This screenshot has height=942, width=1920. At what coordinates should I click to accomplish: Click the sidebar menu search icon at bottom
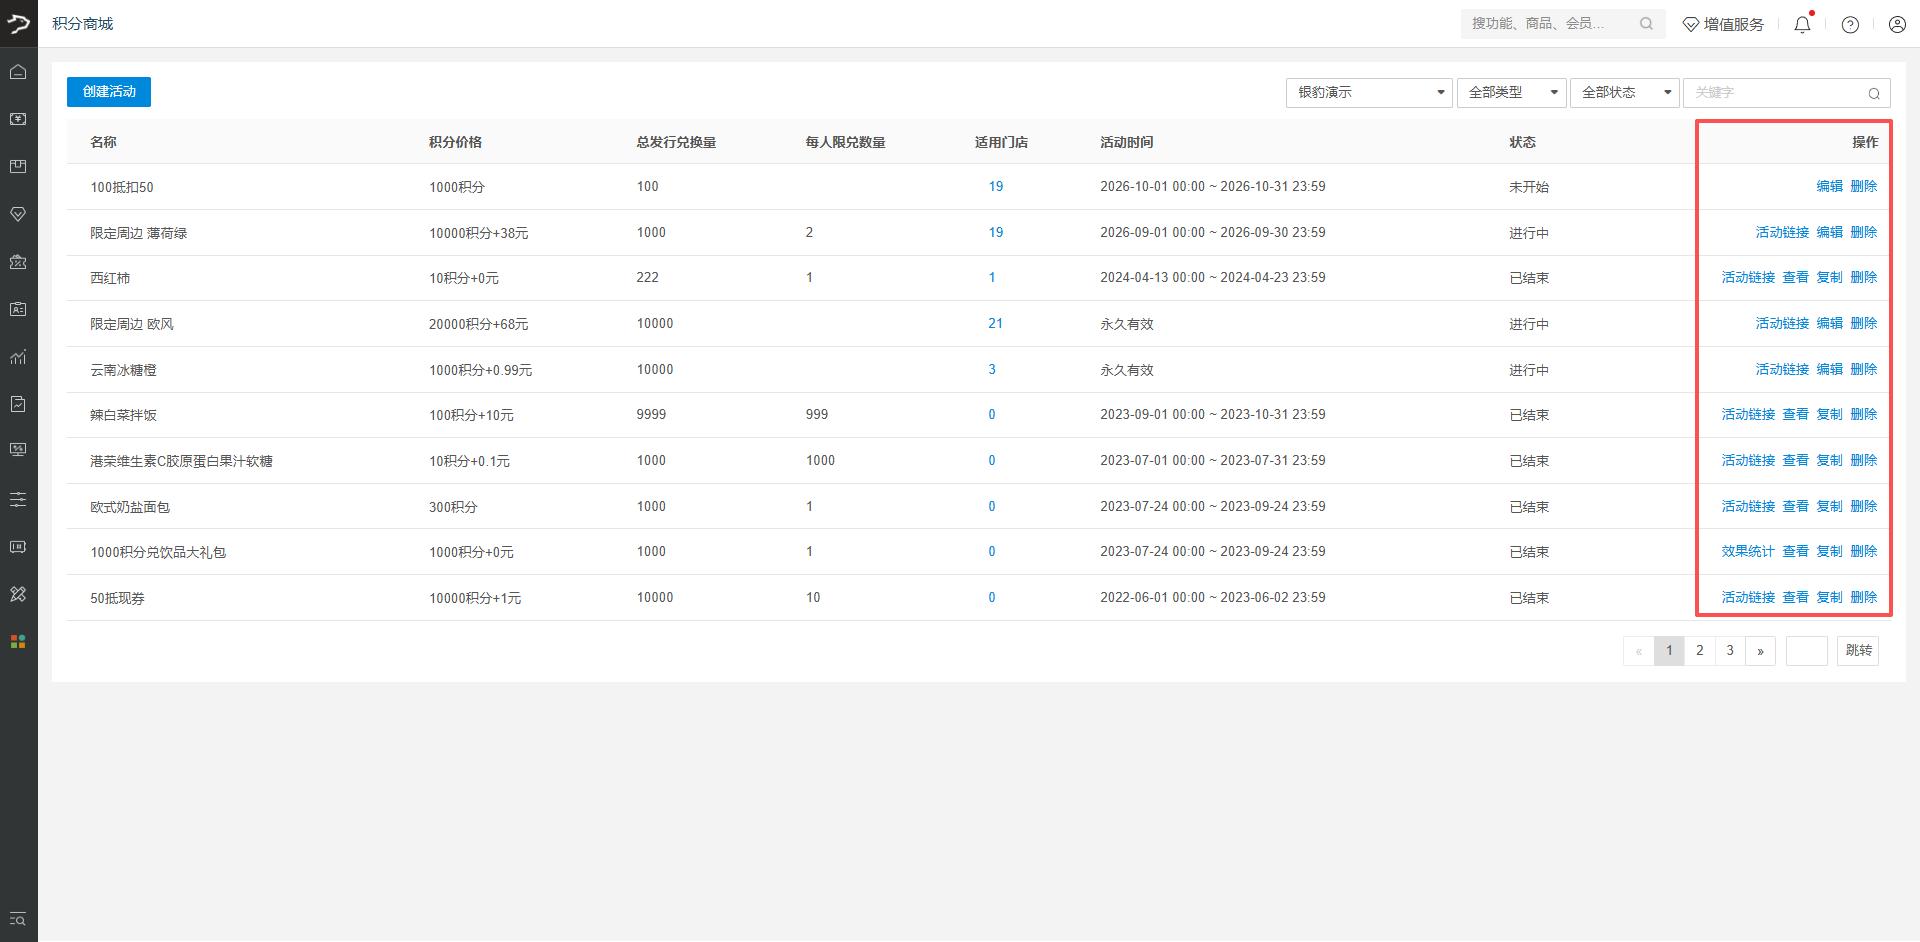point(18,919)
